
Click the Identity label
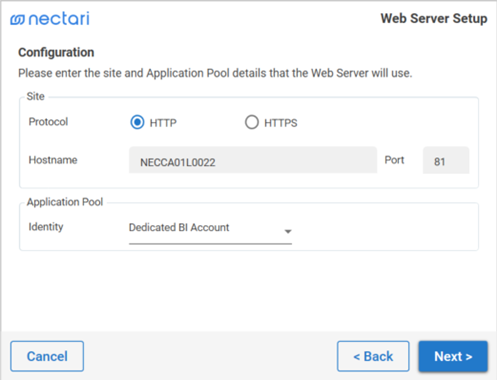pos(46,227)
